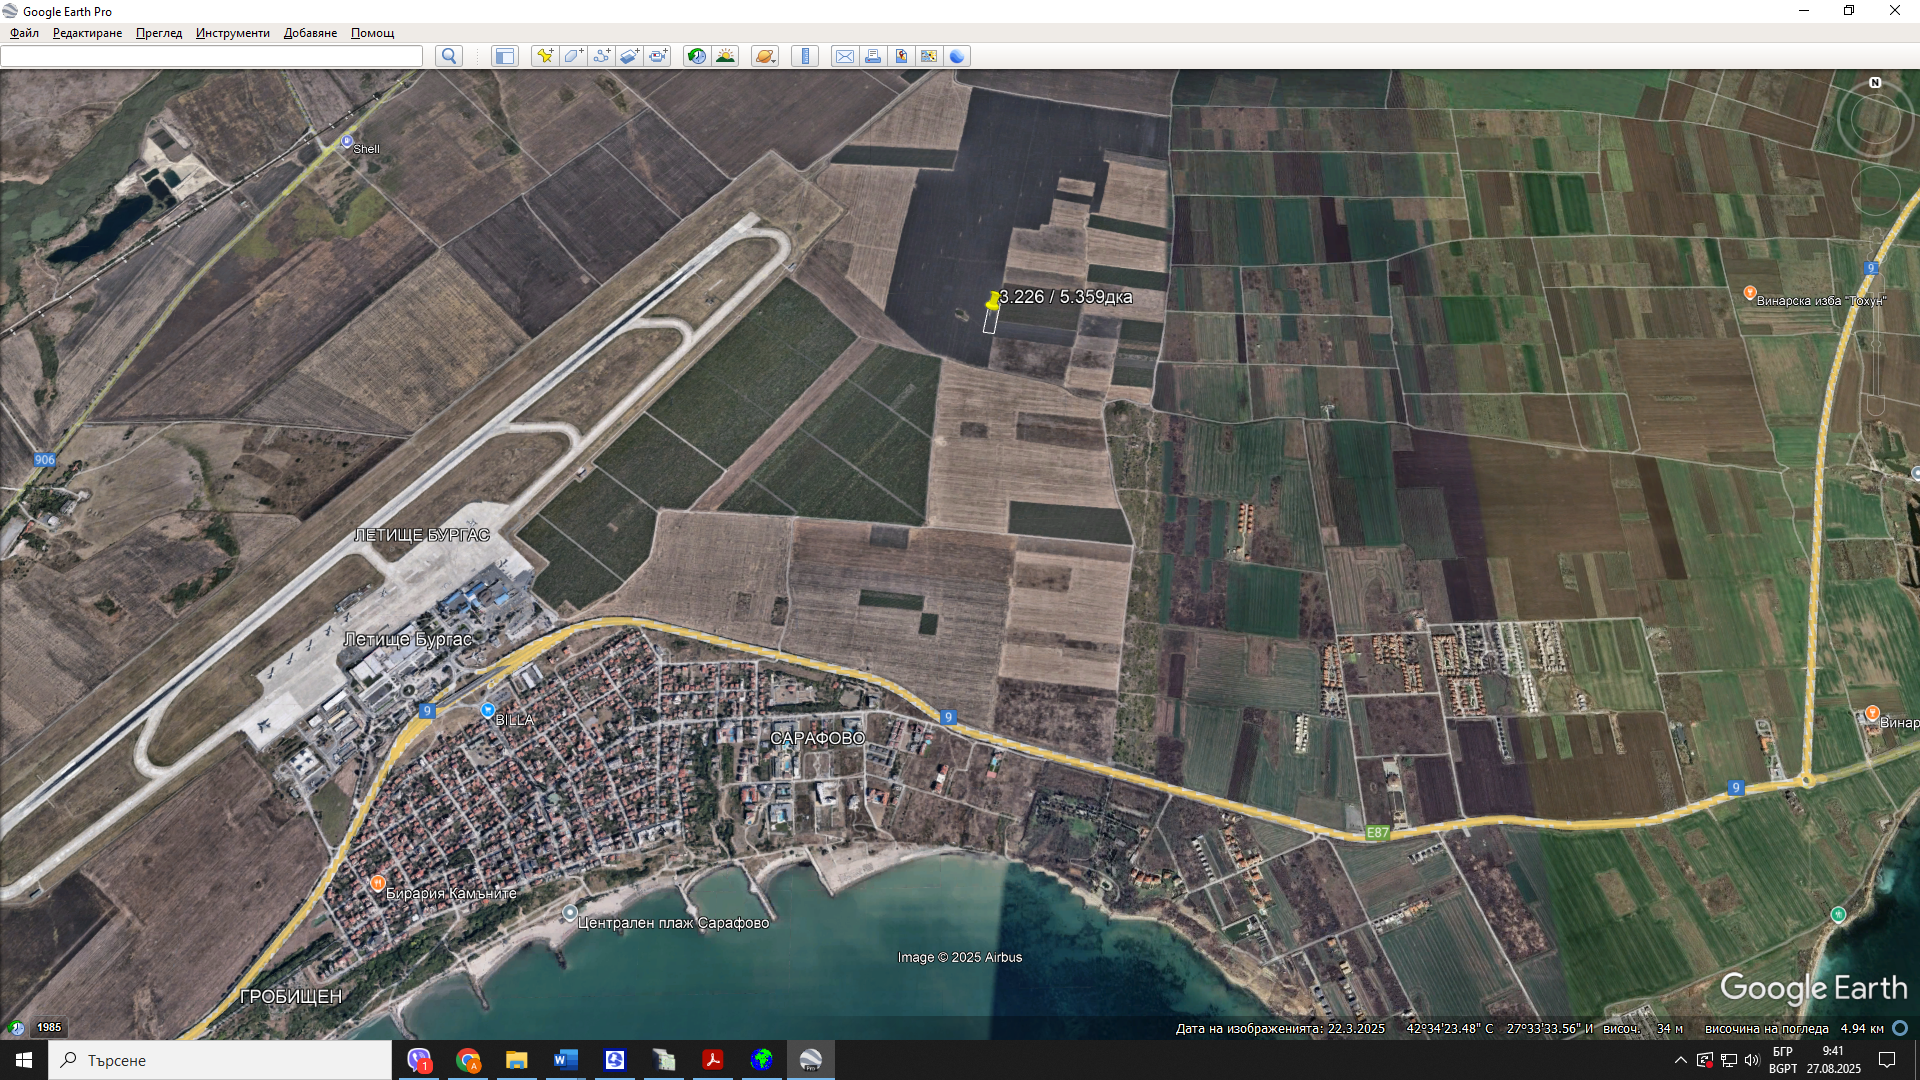Viewport: 1920px width, 1080px height.
Task: Click the Save Image icon
Action: tap(901, 56)
